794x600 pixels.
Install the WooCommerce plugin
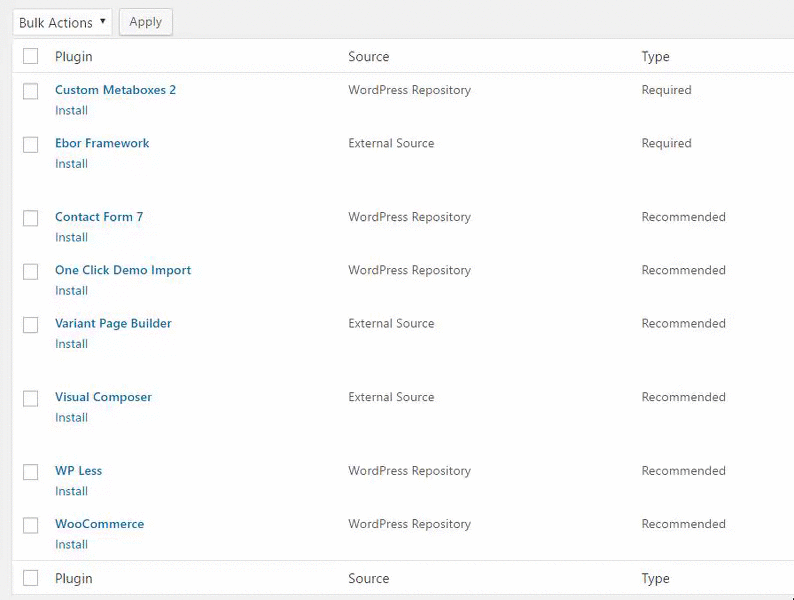click(x=71, y=544)
